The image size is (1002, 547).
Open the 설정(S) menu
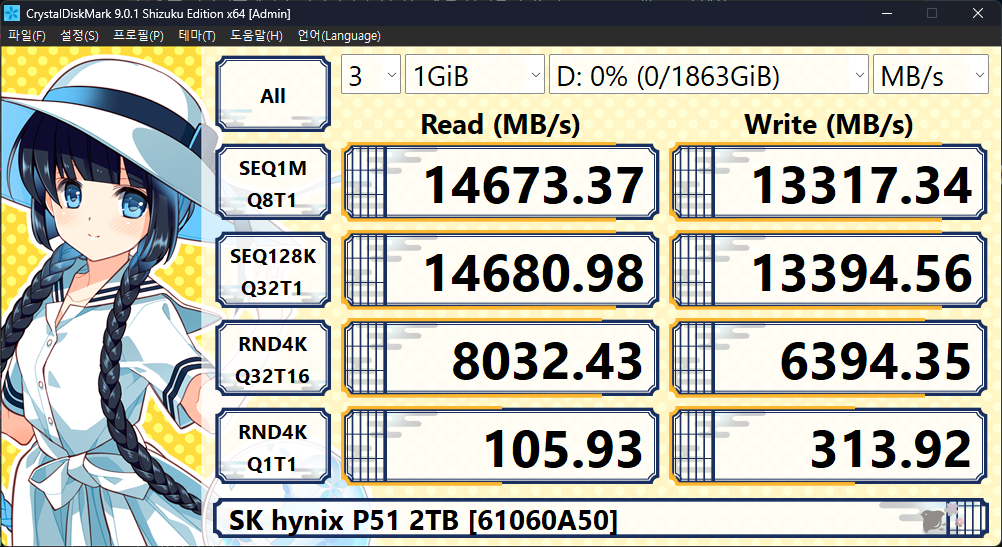pos(79,36)
